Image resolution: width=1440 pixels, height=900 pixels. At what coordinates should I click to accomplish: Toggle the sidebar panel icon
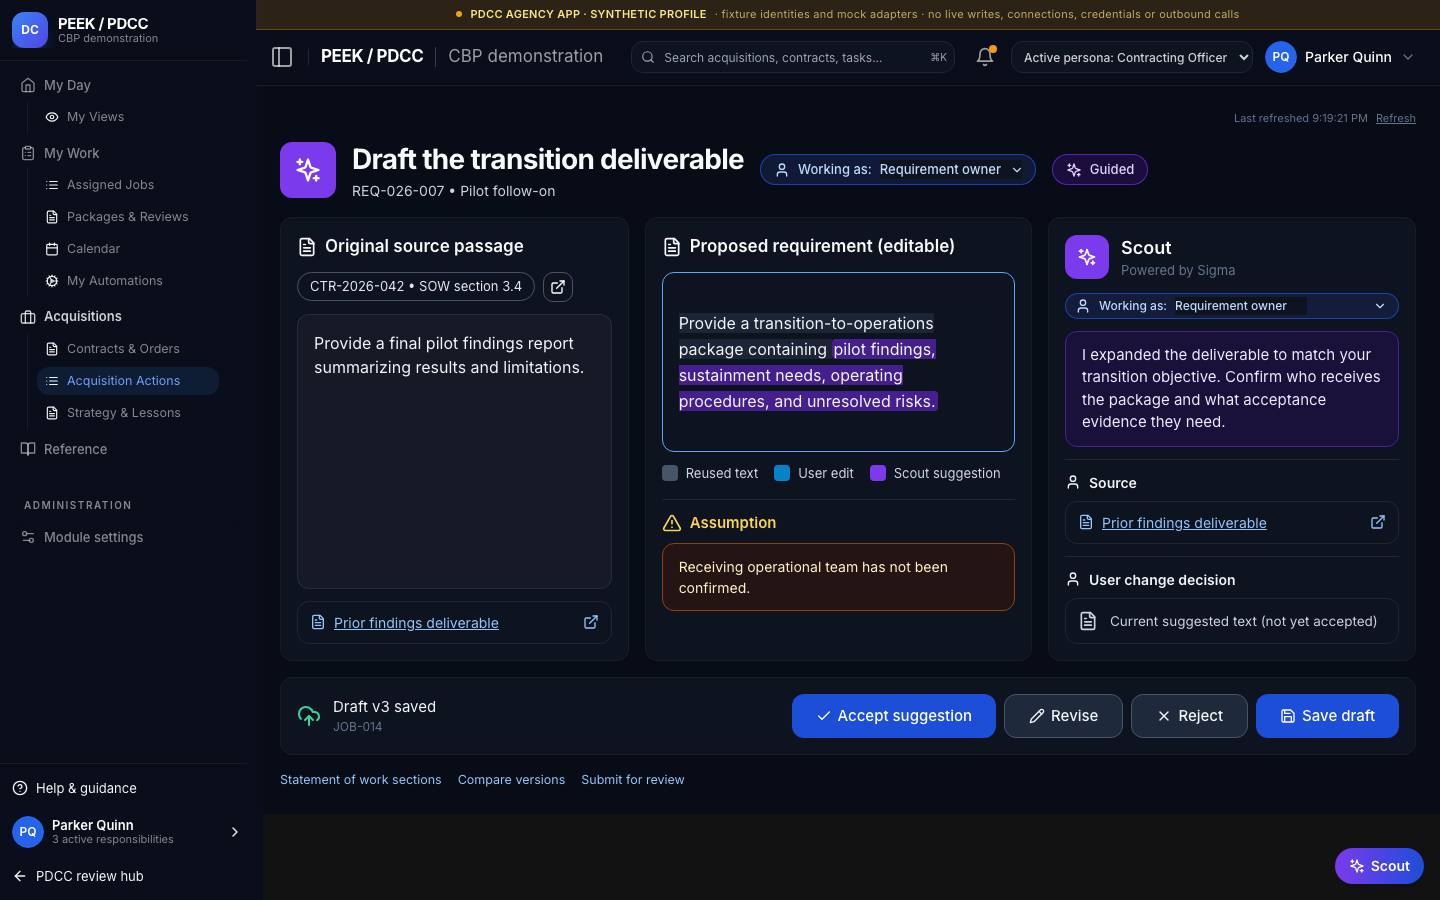282,57
